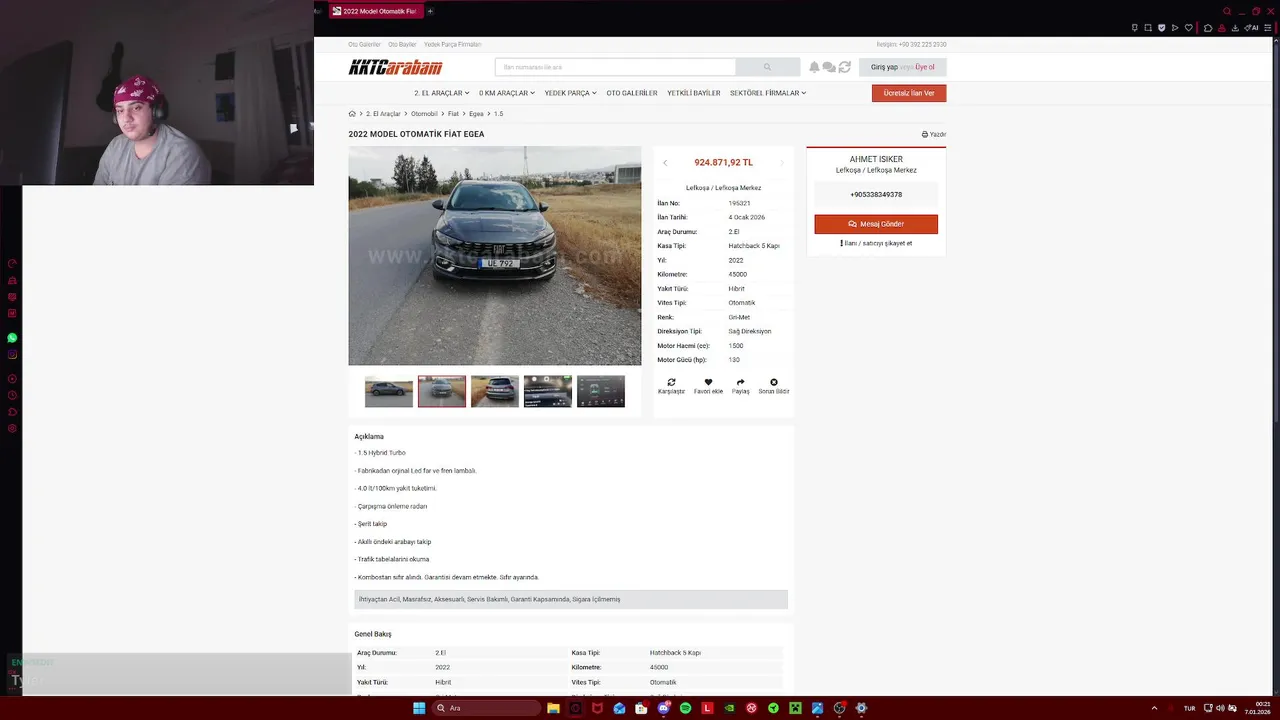The image size is (1280, 720).
Task: Add listing to favorites with Favori ekle
Action: (708, 386)
